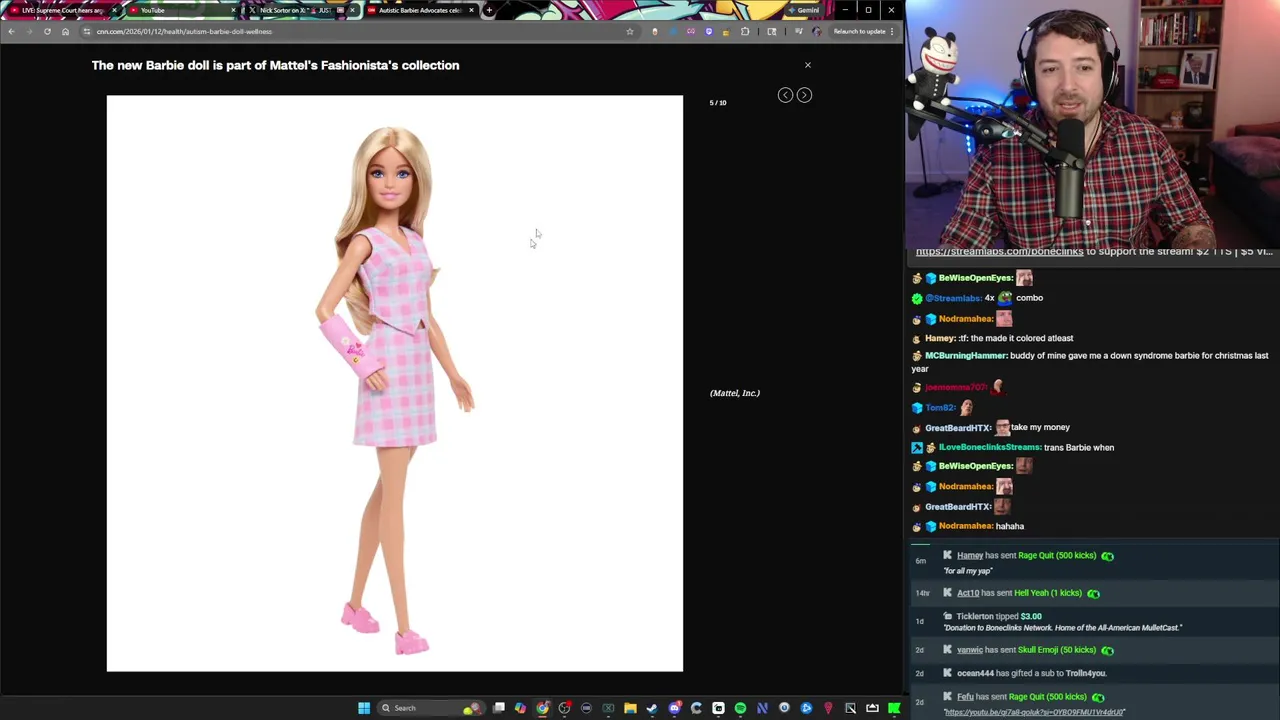Screen dimensions: 1280x720
Task: Click the Act10 name in Hell Yeah alert
Action: 968,593
